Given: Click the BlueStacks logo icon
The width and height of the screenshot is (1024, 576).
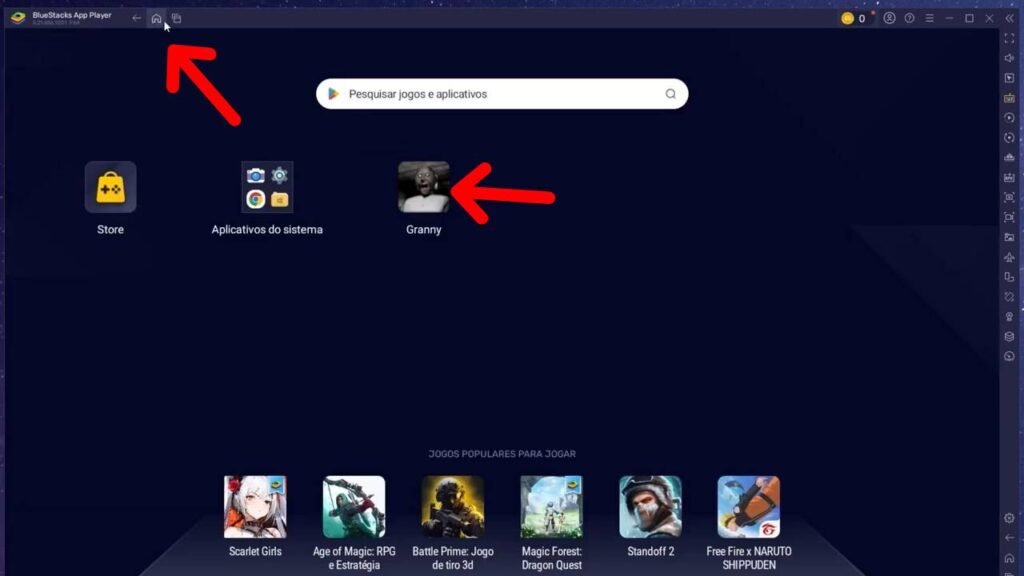Looking at the screenshot, I should click(18, 18).
